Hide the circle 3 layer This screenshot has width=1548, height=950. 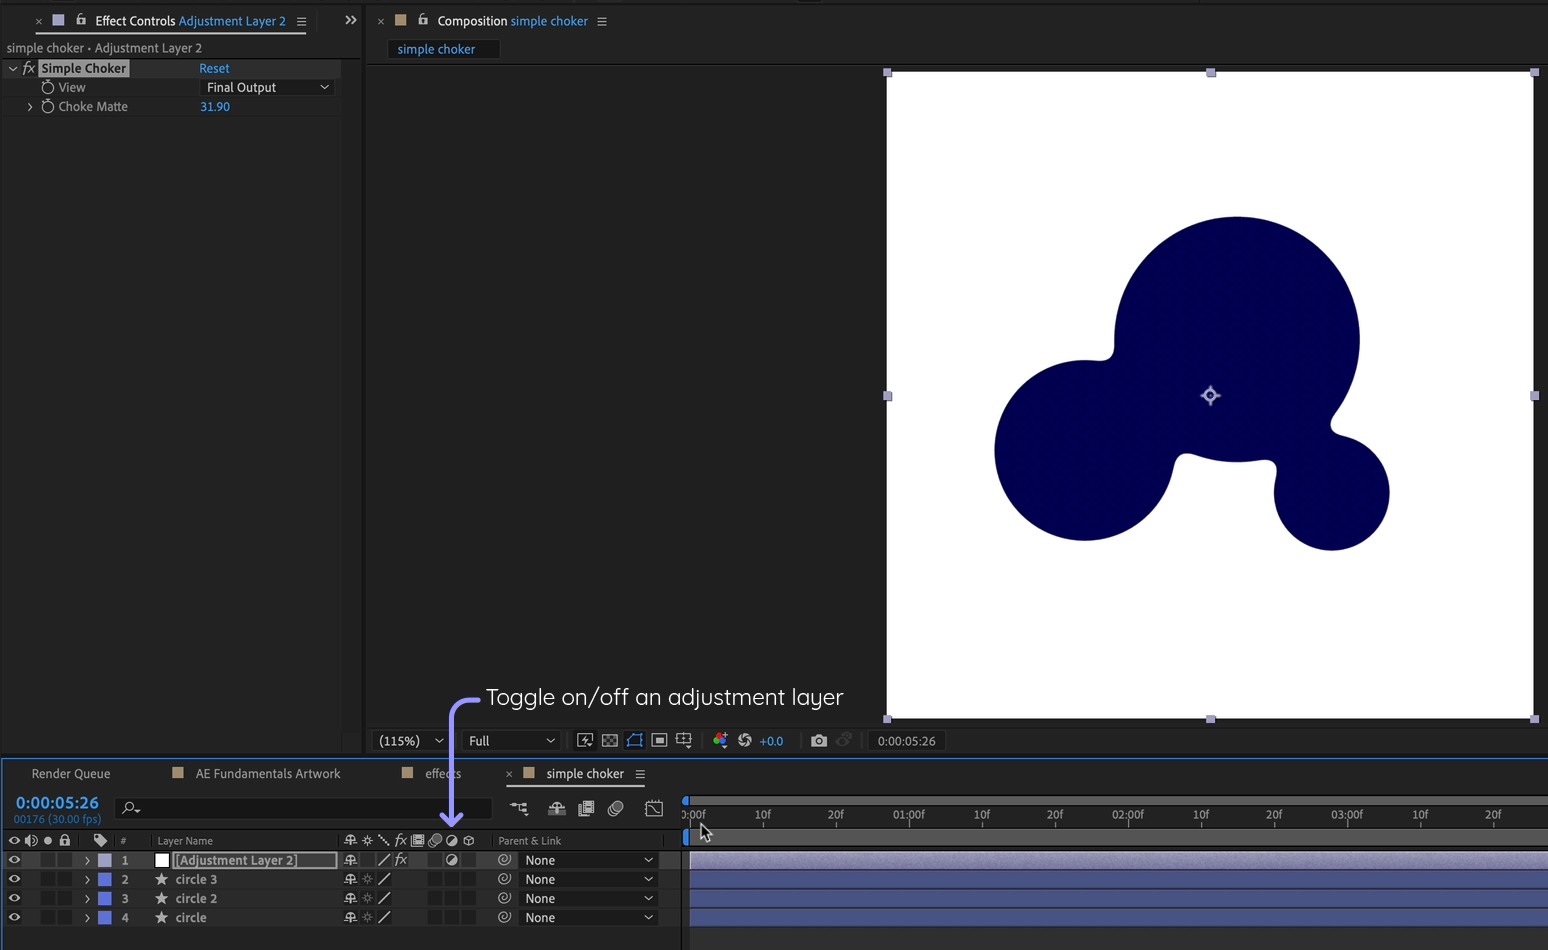[x=14, y=879]
